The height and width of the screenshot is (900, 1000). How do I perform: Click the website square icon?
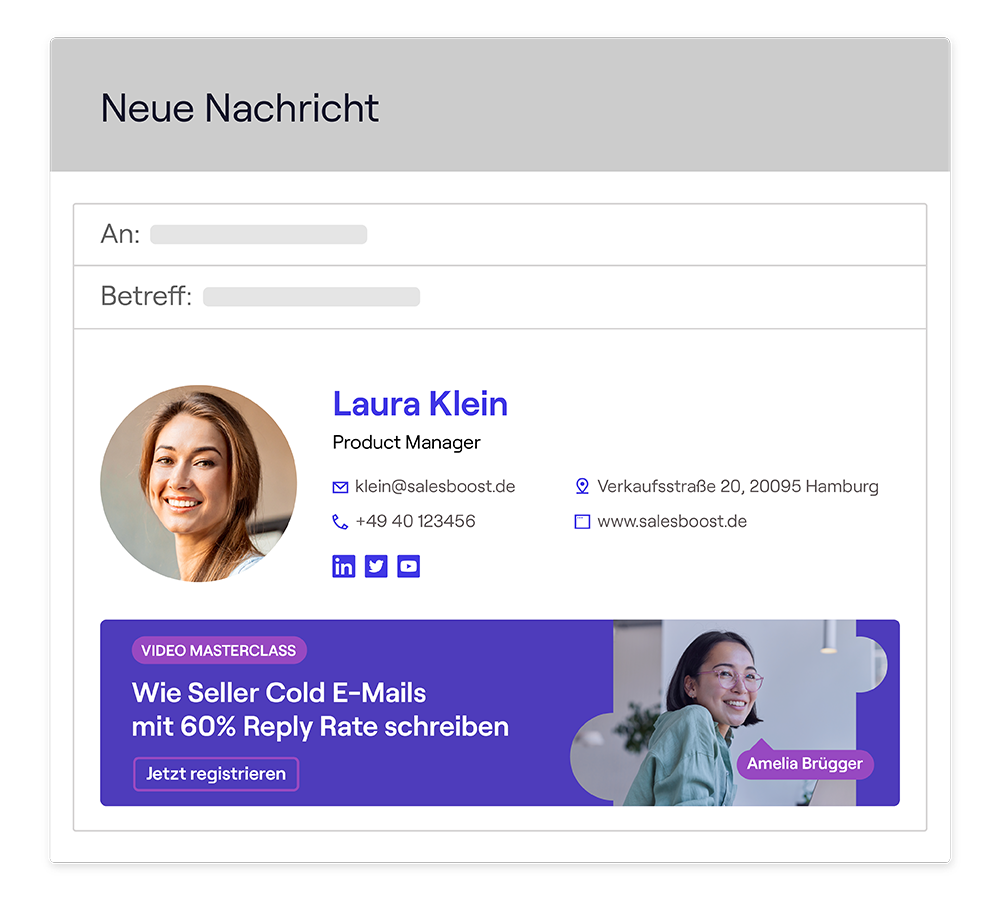[582, 522]
